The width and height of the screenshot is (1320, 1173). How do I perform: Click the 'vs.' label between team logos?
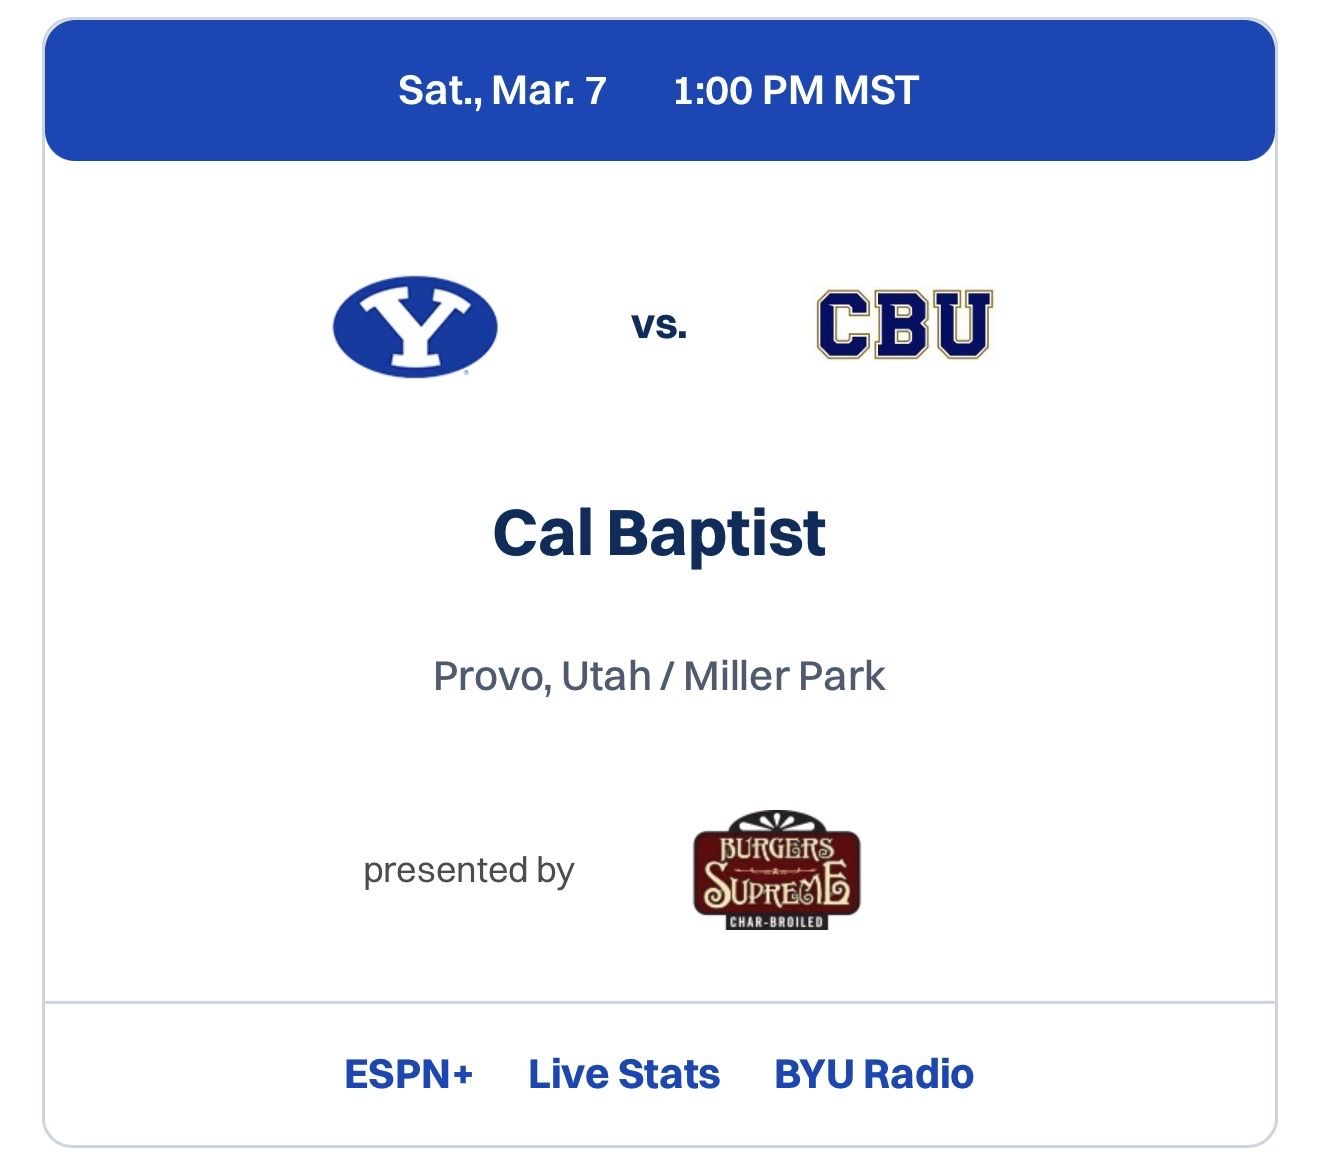pos(660,325)
